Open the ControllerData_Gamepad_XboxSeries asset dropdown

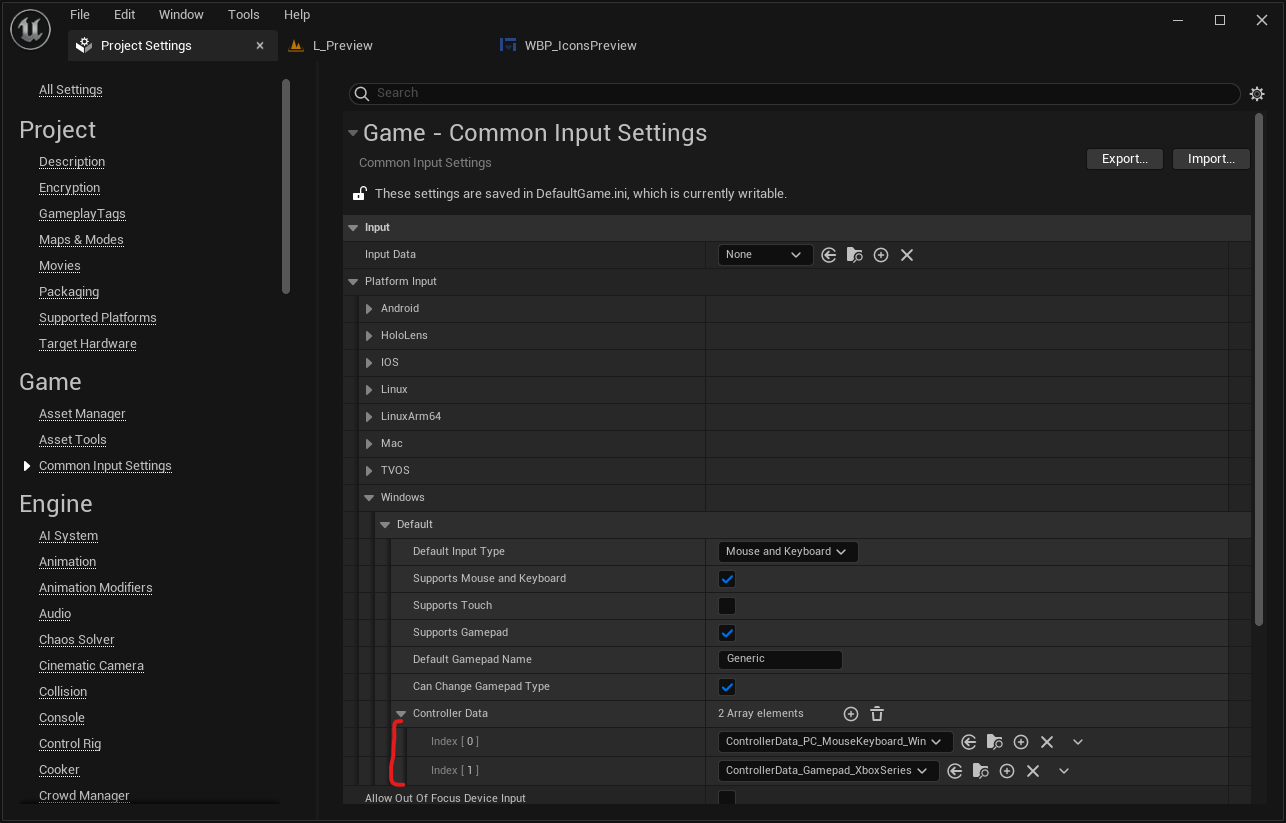tap(828, 771)
